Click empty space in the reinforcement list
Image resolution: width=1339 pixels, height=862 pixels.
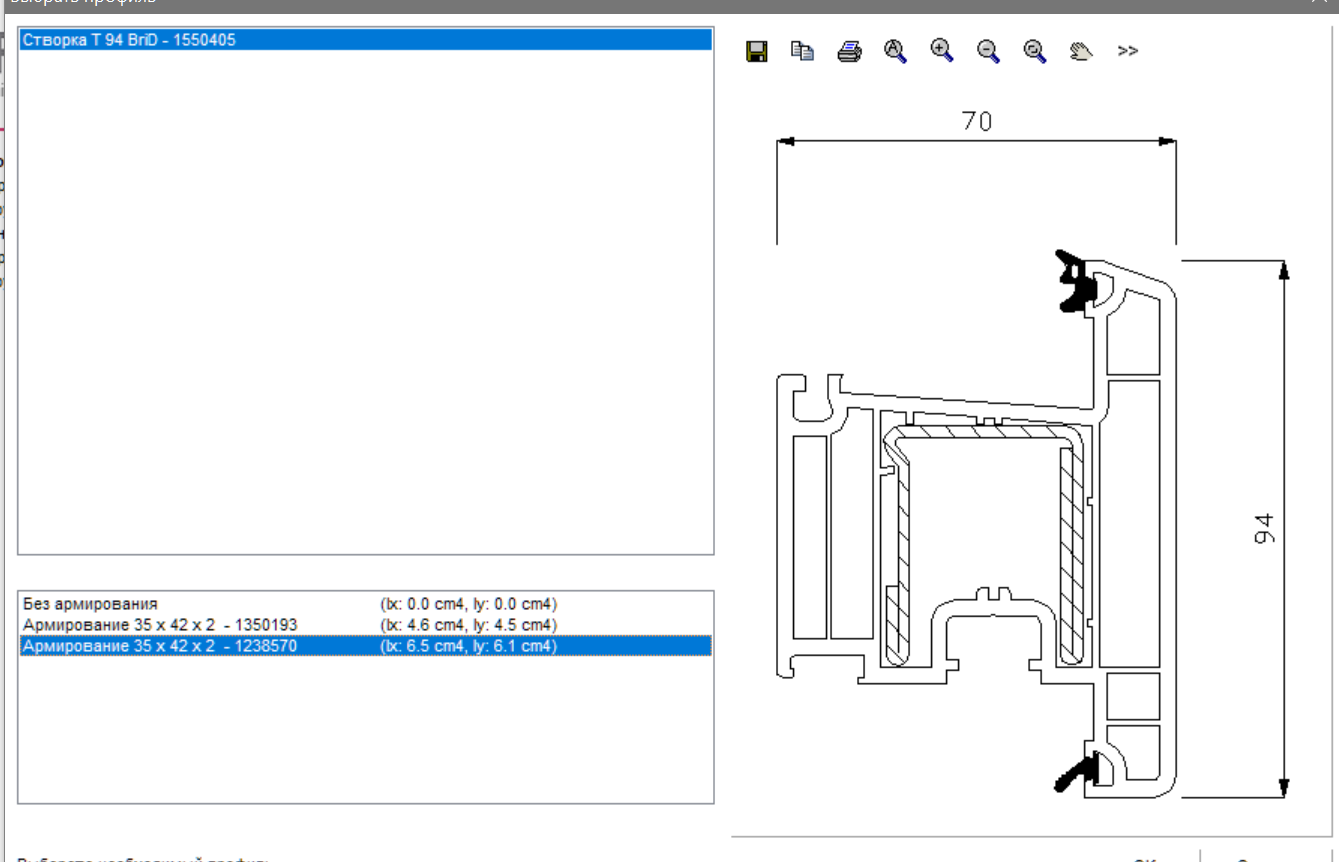click(x=365, y=730)
